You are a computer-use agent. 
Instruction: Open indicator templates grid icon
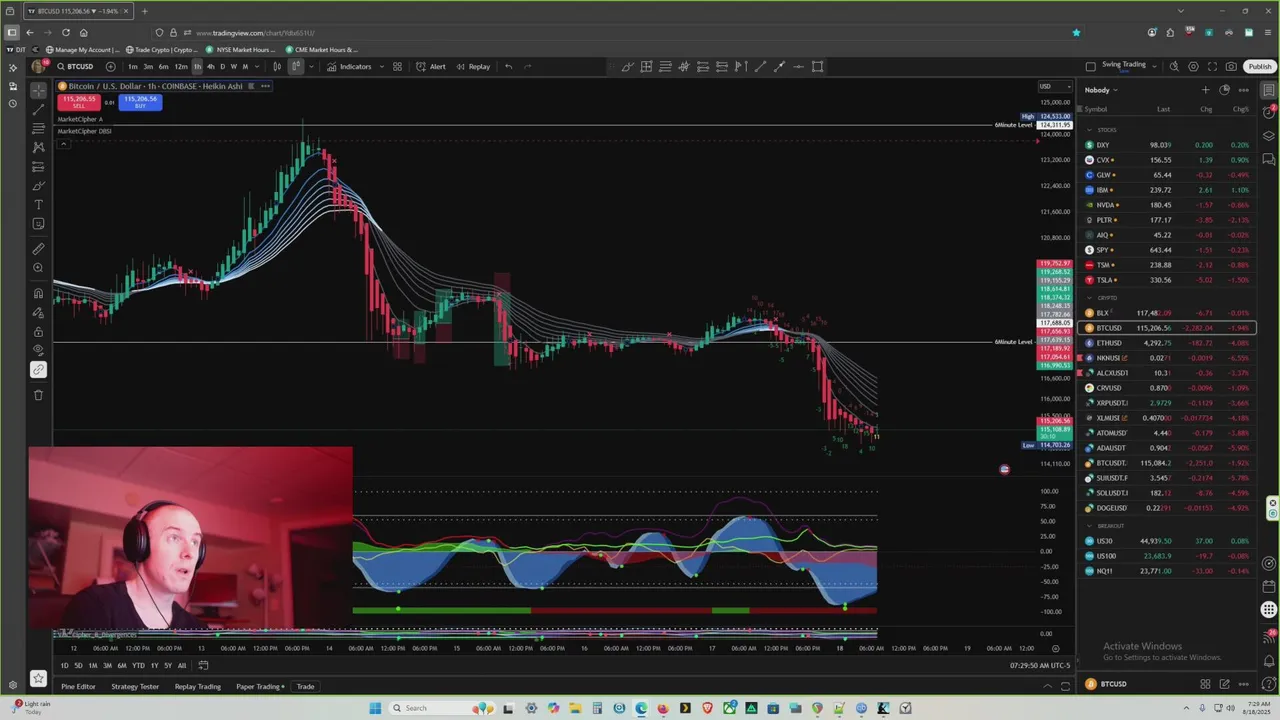[x=397, y=67]
